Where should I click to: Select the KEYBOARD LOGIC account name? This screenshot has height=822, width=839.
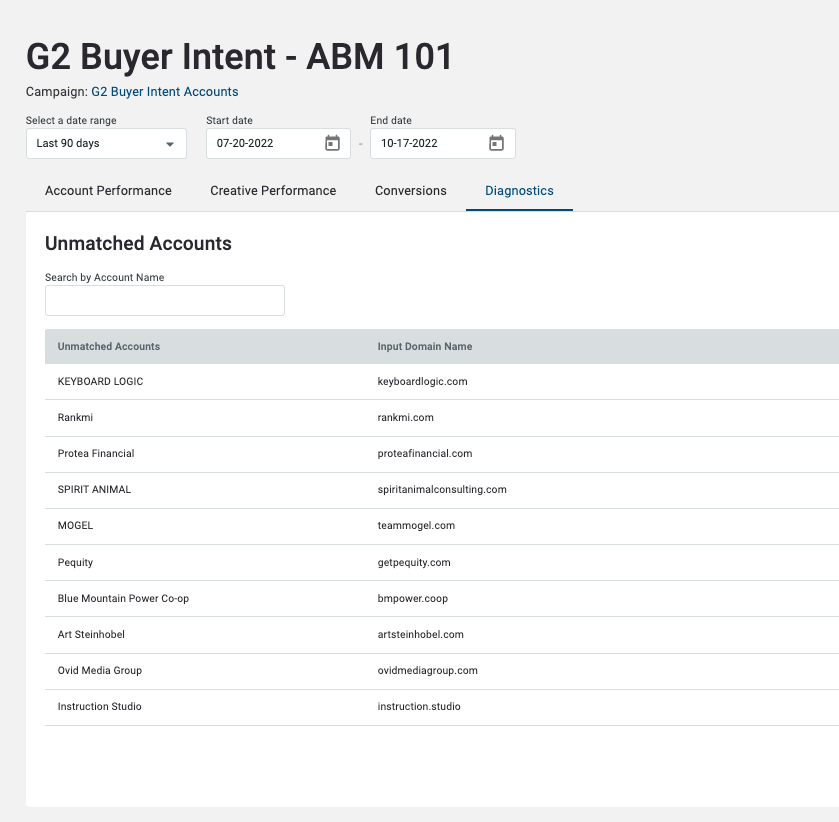pos(100,382)
